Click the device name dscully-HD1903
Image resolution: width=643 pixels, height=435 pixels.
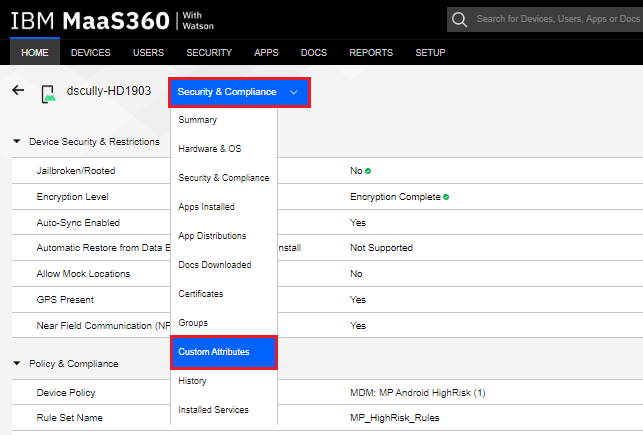pyautogui.click(x=109, y=91)
